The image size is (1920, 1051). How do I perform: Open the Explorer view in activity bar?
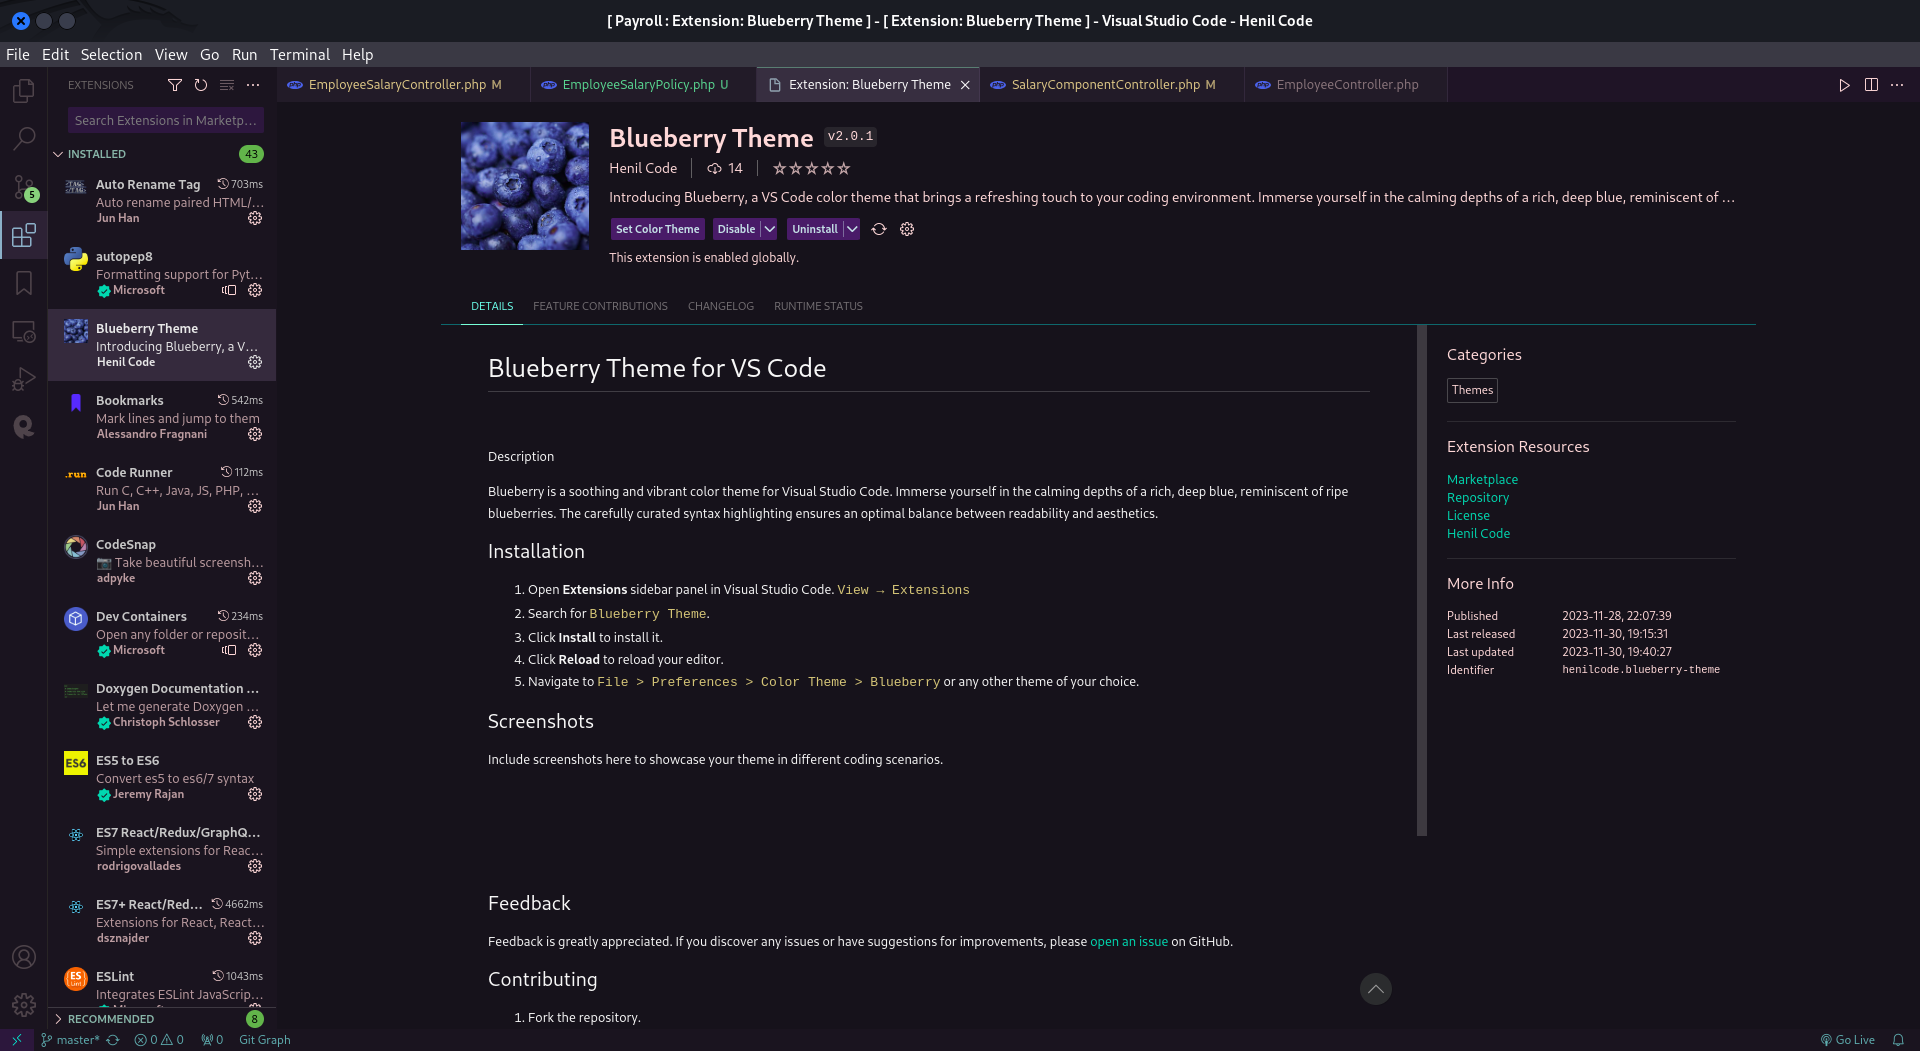click(24, 91)
